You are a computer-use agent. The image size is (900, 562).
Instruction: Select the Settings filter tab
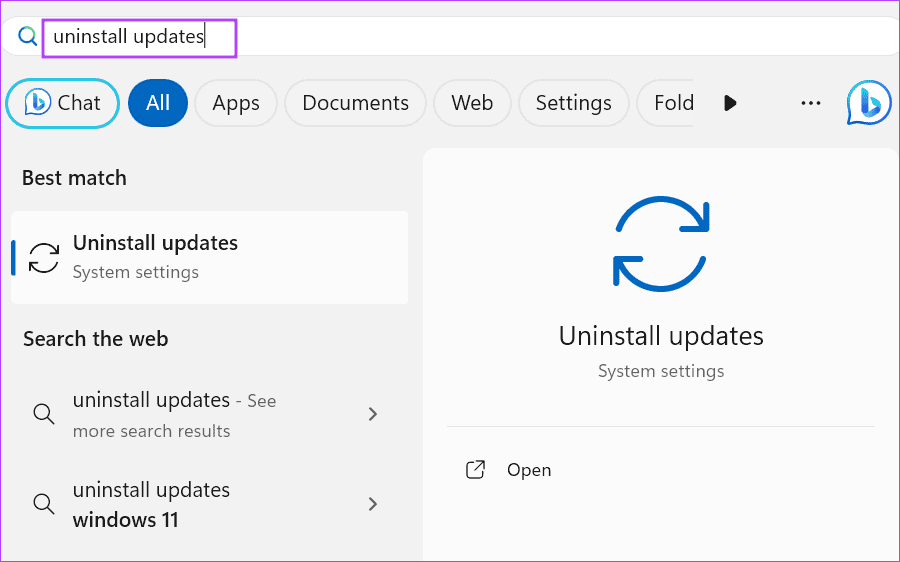tap(573, 103)
